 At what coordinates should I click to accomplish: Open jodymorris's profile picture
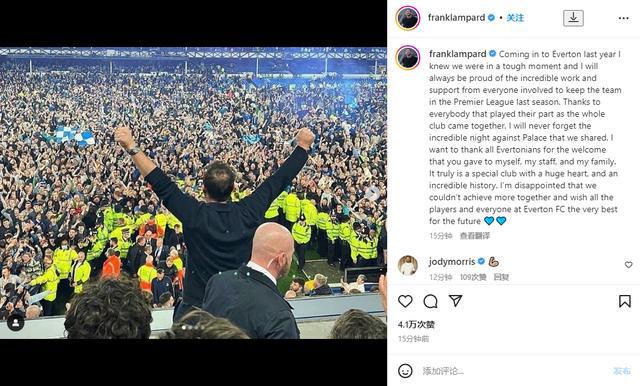tap(408, 265)
